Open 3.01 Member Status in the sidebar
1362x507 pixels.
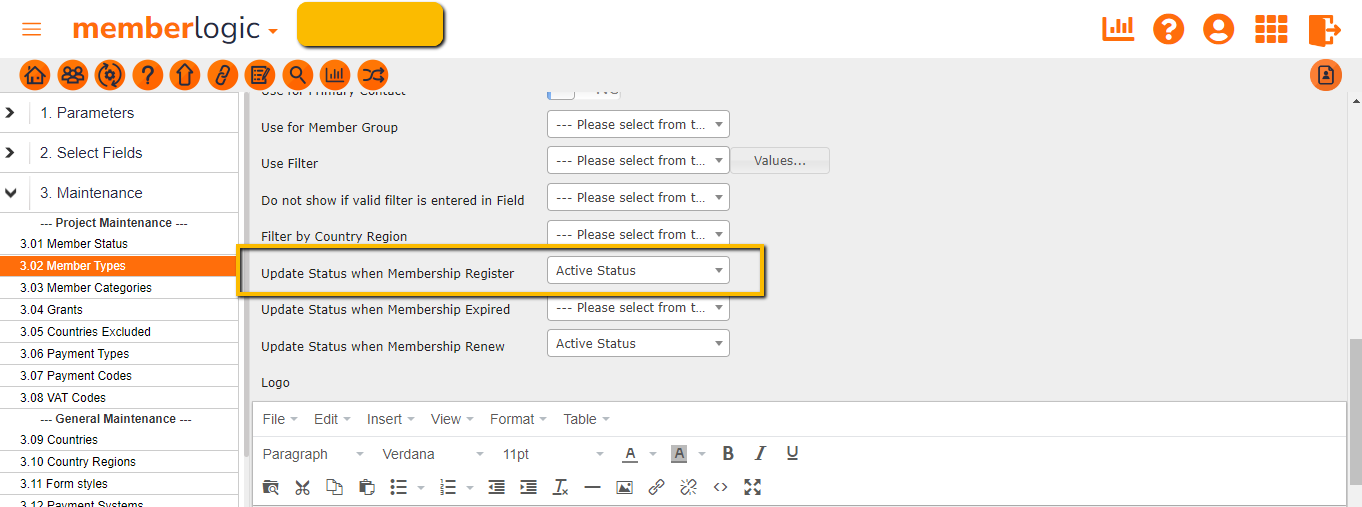(x=74, y=244)
